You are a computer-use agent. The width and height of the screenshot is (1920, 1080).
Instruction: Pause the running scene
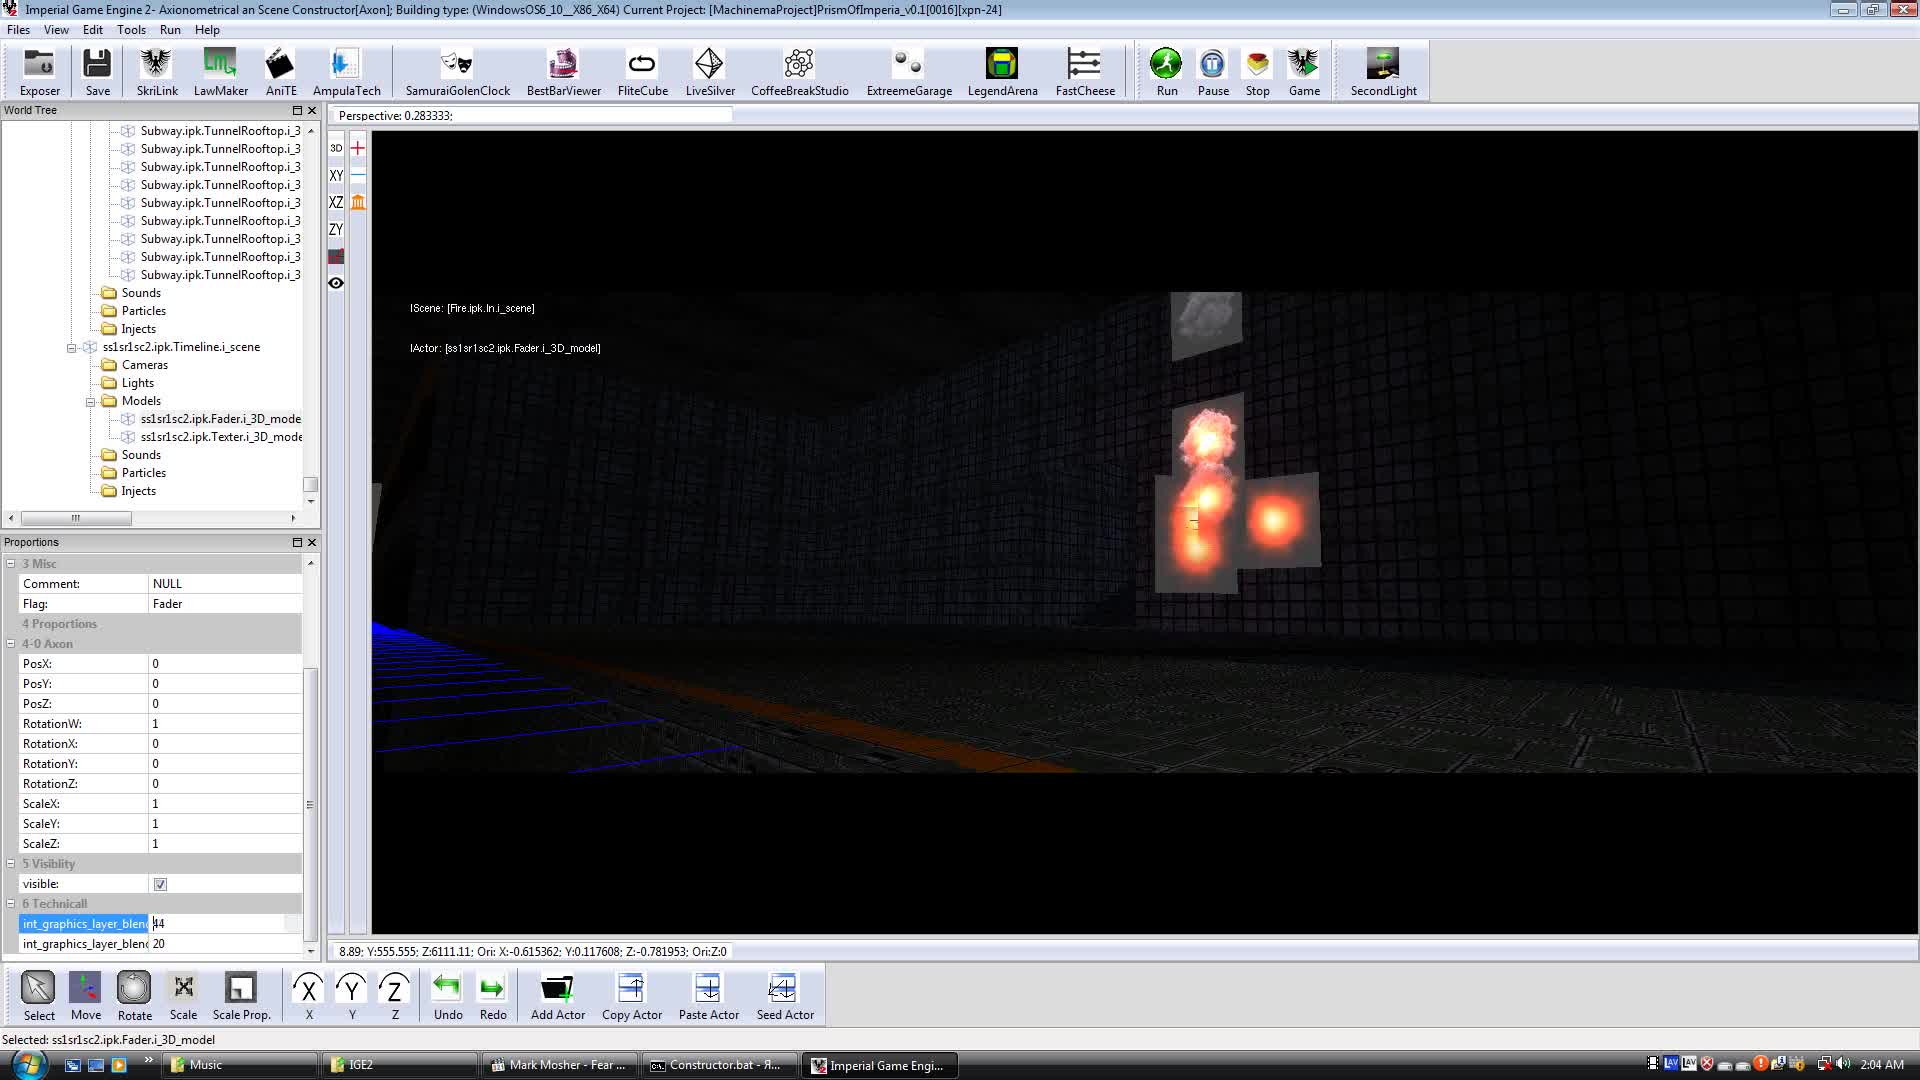pos(1213,72)
